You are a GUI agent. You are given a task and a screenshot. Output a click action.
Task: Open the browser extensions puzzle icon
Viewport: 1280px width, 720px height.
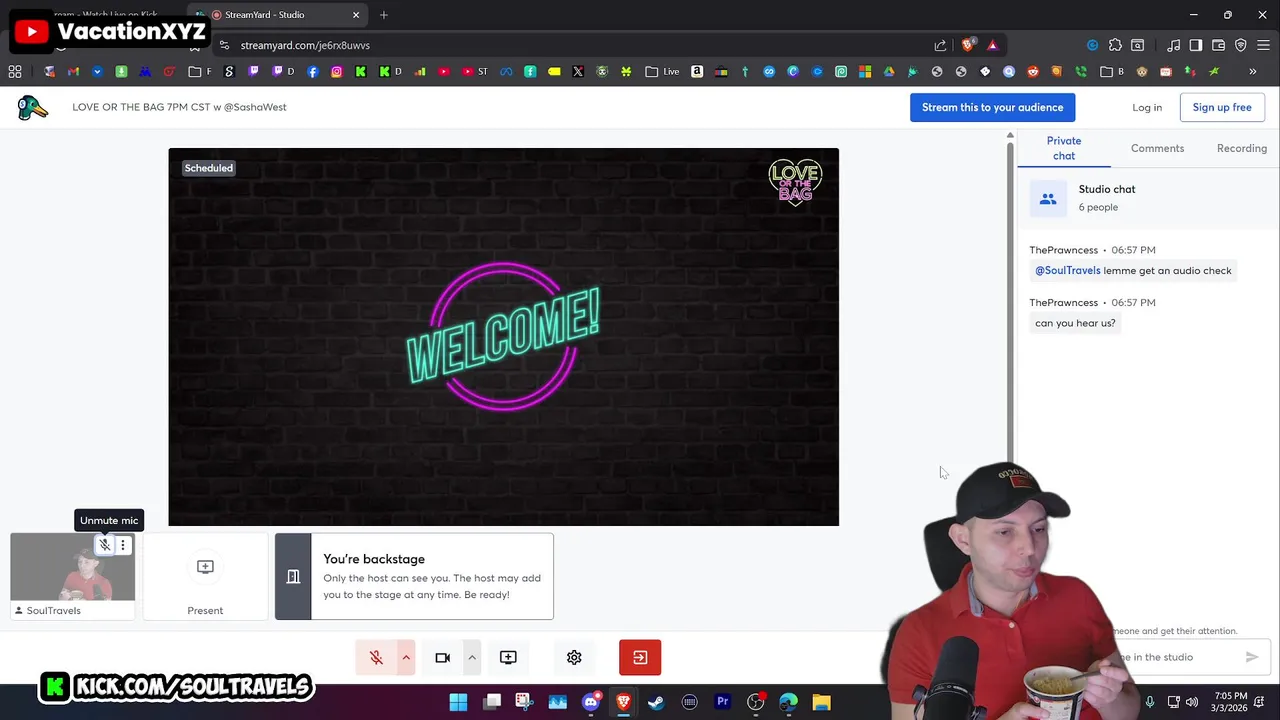click(x=1115, y=45)
